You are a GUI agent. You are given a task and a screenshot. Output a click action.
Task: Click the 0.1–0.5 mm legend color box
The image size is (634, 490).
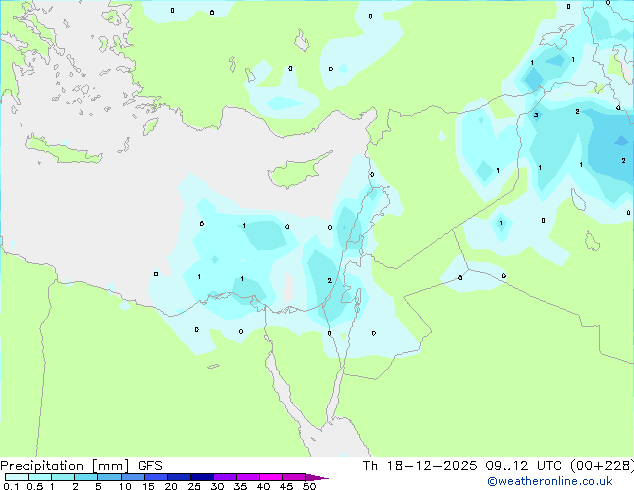pyautogui.click(x=17, y=477)
